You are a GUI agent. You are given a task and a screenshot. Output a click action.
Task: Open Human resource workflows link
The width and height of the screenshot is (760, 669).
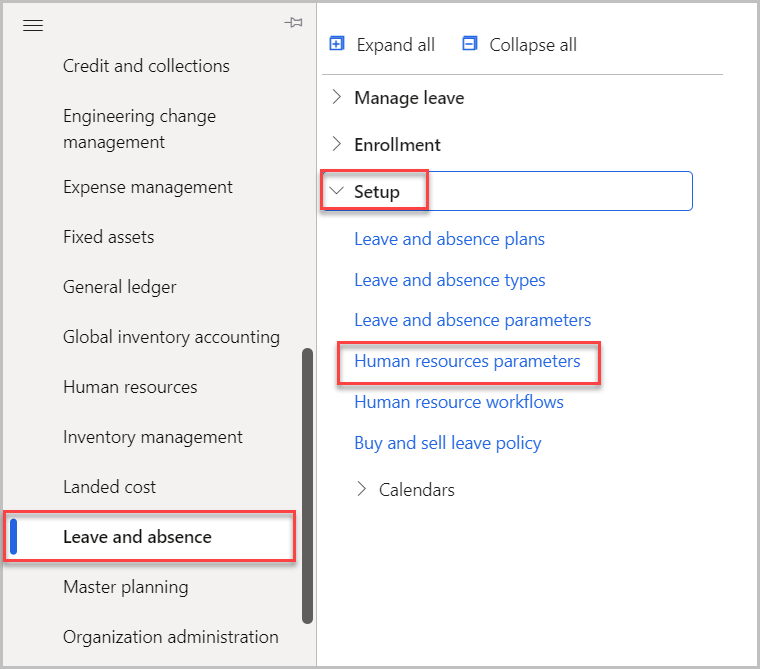click(x=459, y=402)
